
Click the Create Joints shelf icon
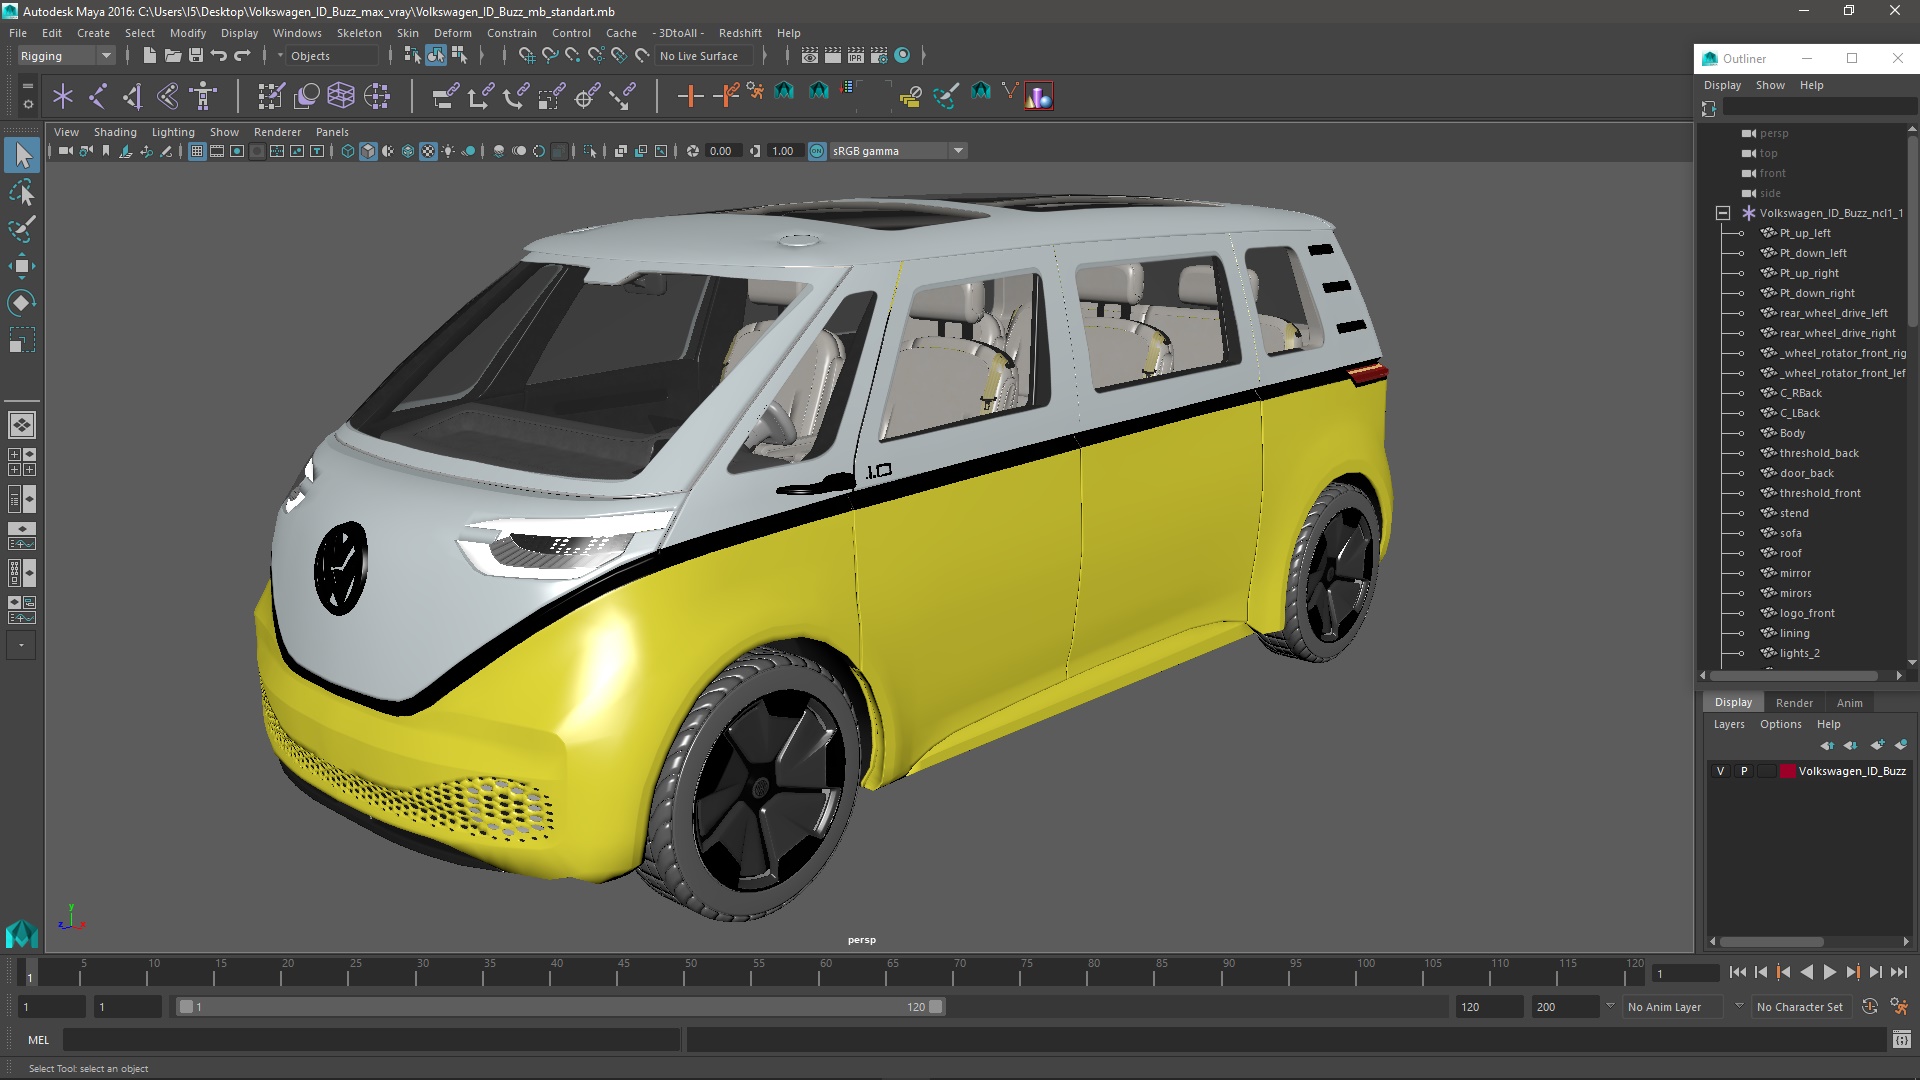(98, 96)
